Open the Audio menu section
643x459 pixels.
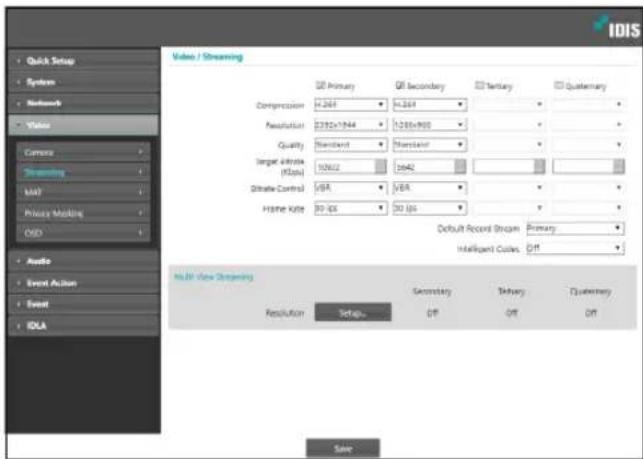pyautogui.click(x=84, y=261)
